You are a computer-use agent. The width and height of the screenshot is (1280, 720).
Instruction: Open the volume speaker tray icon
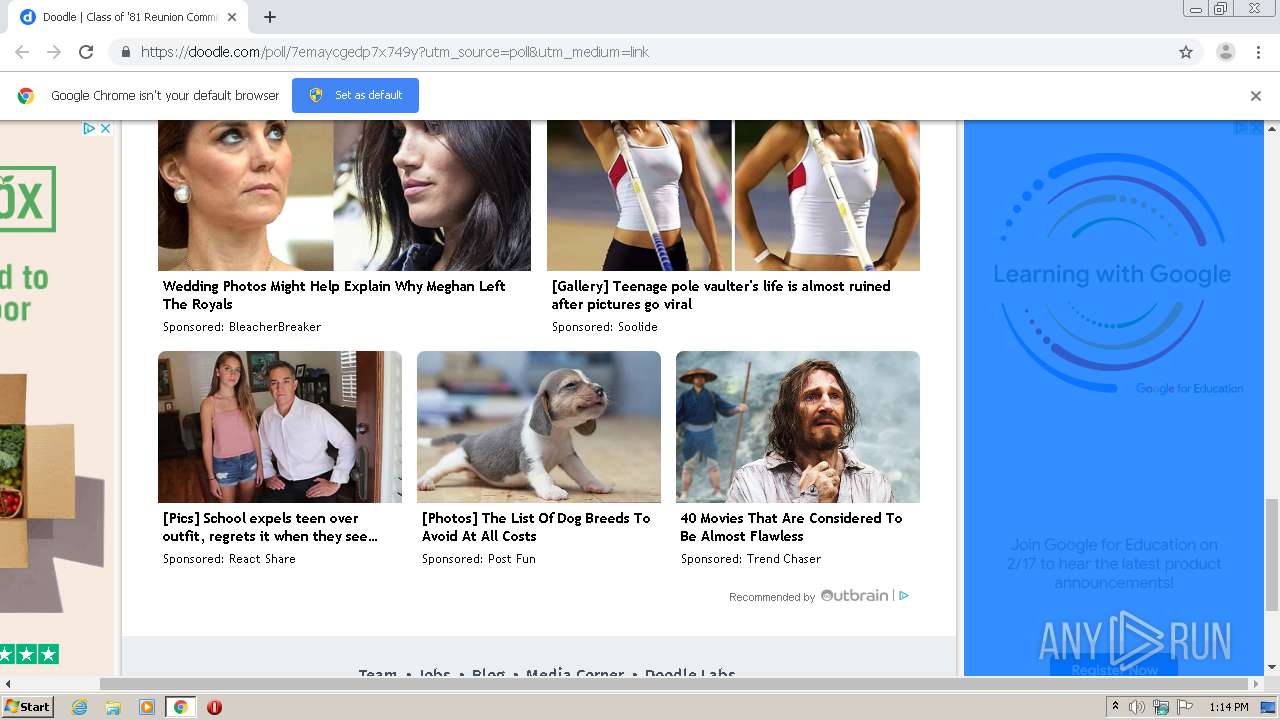[1137, 707]
